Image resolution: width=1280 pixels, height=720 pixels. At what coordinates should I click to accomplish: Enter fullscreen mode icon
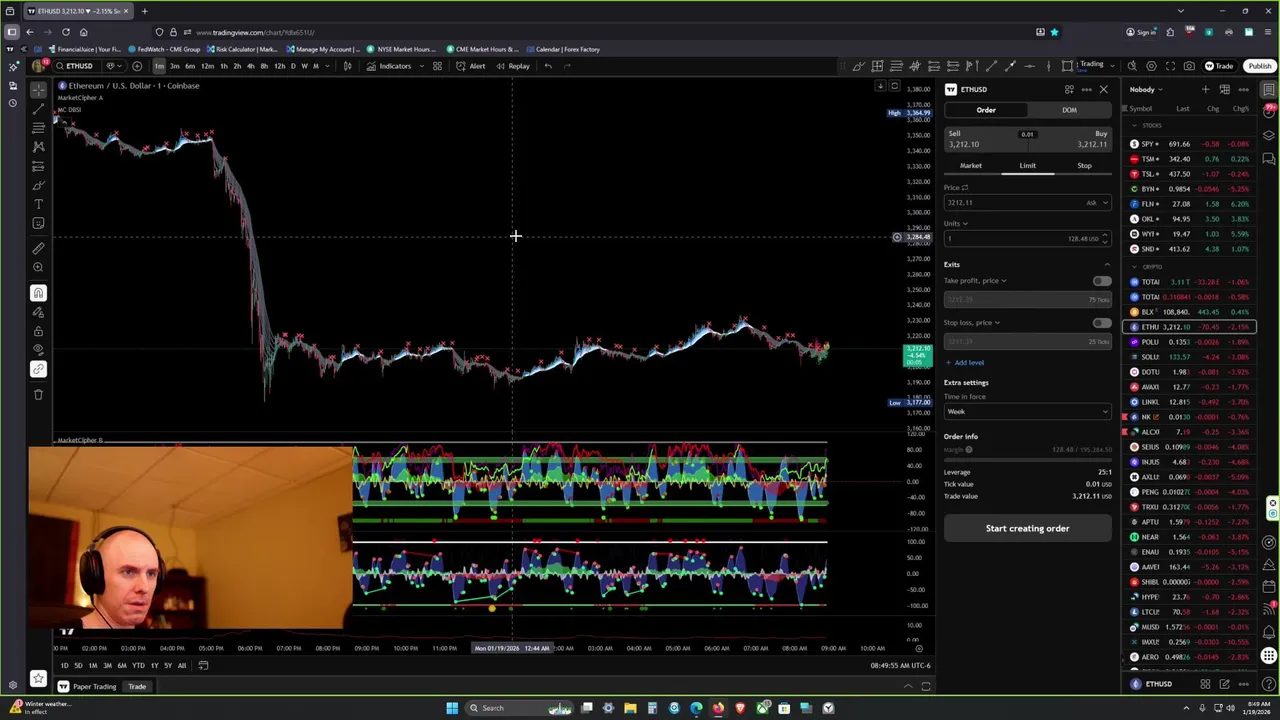(x=1170, y=66)
